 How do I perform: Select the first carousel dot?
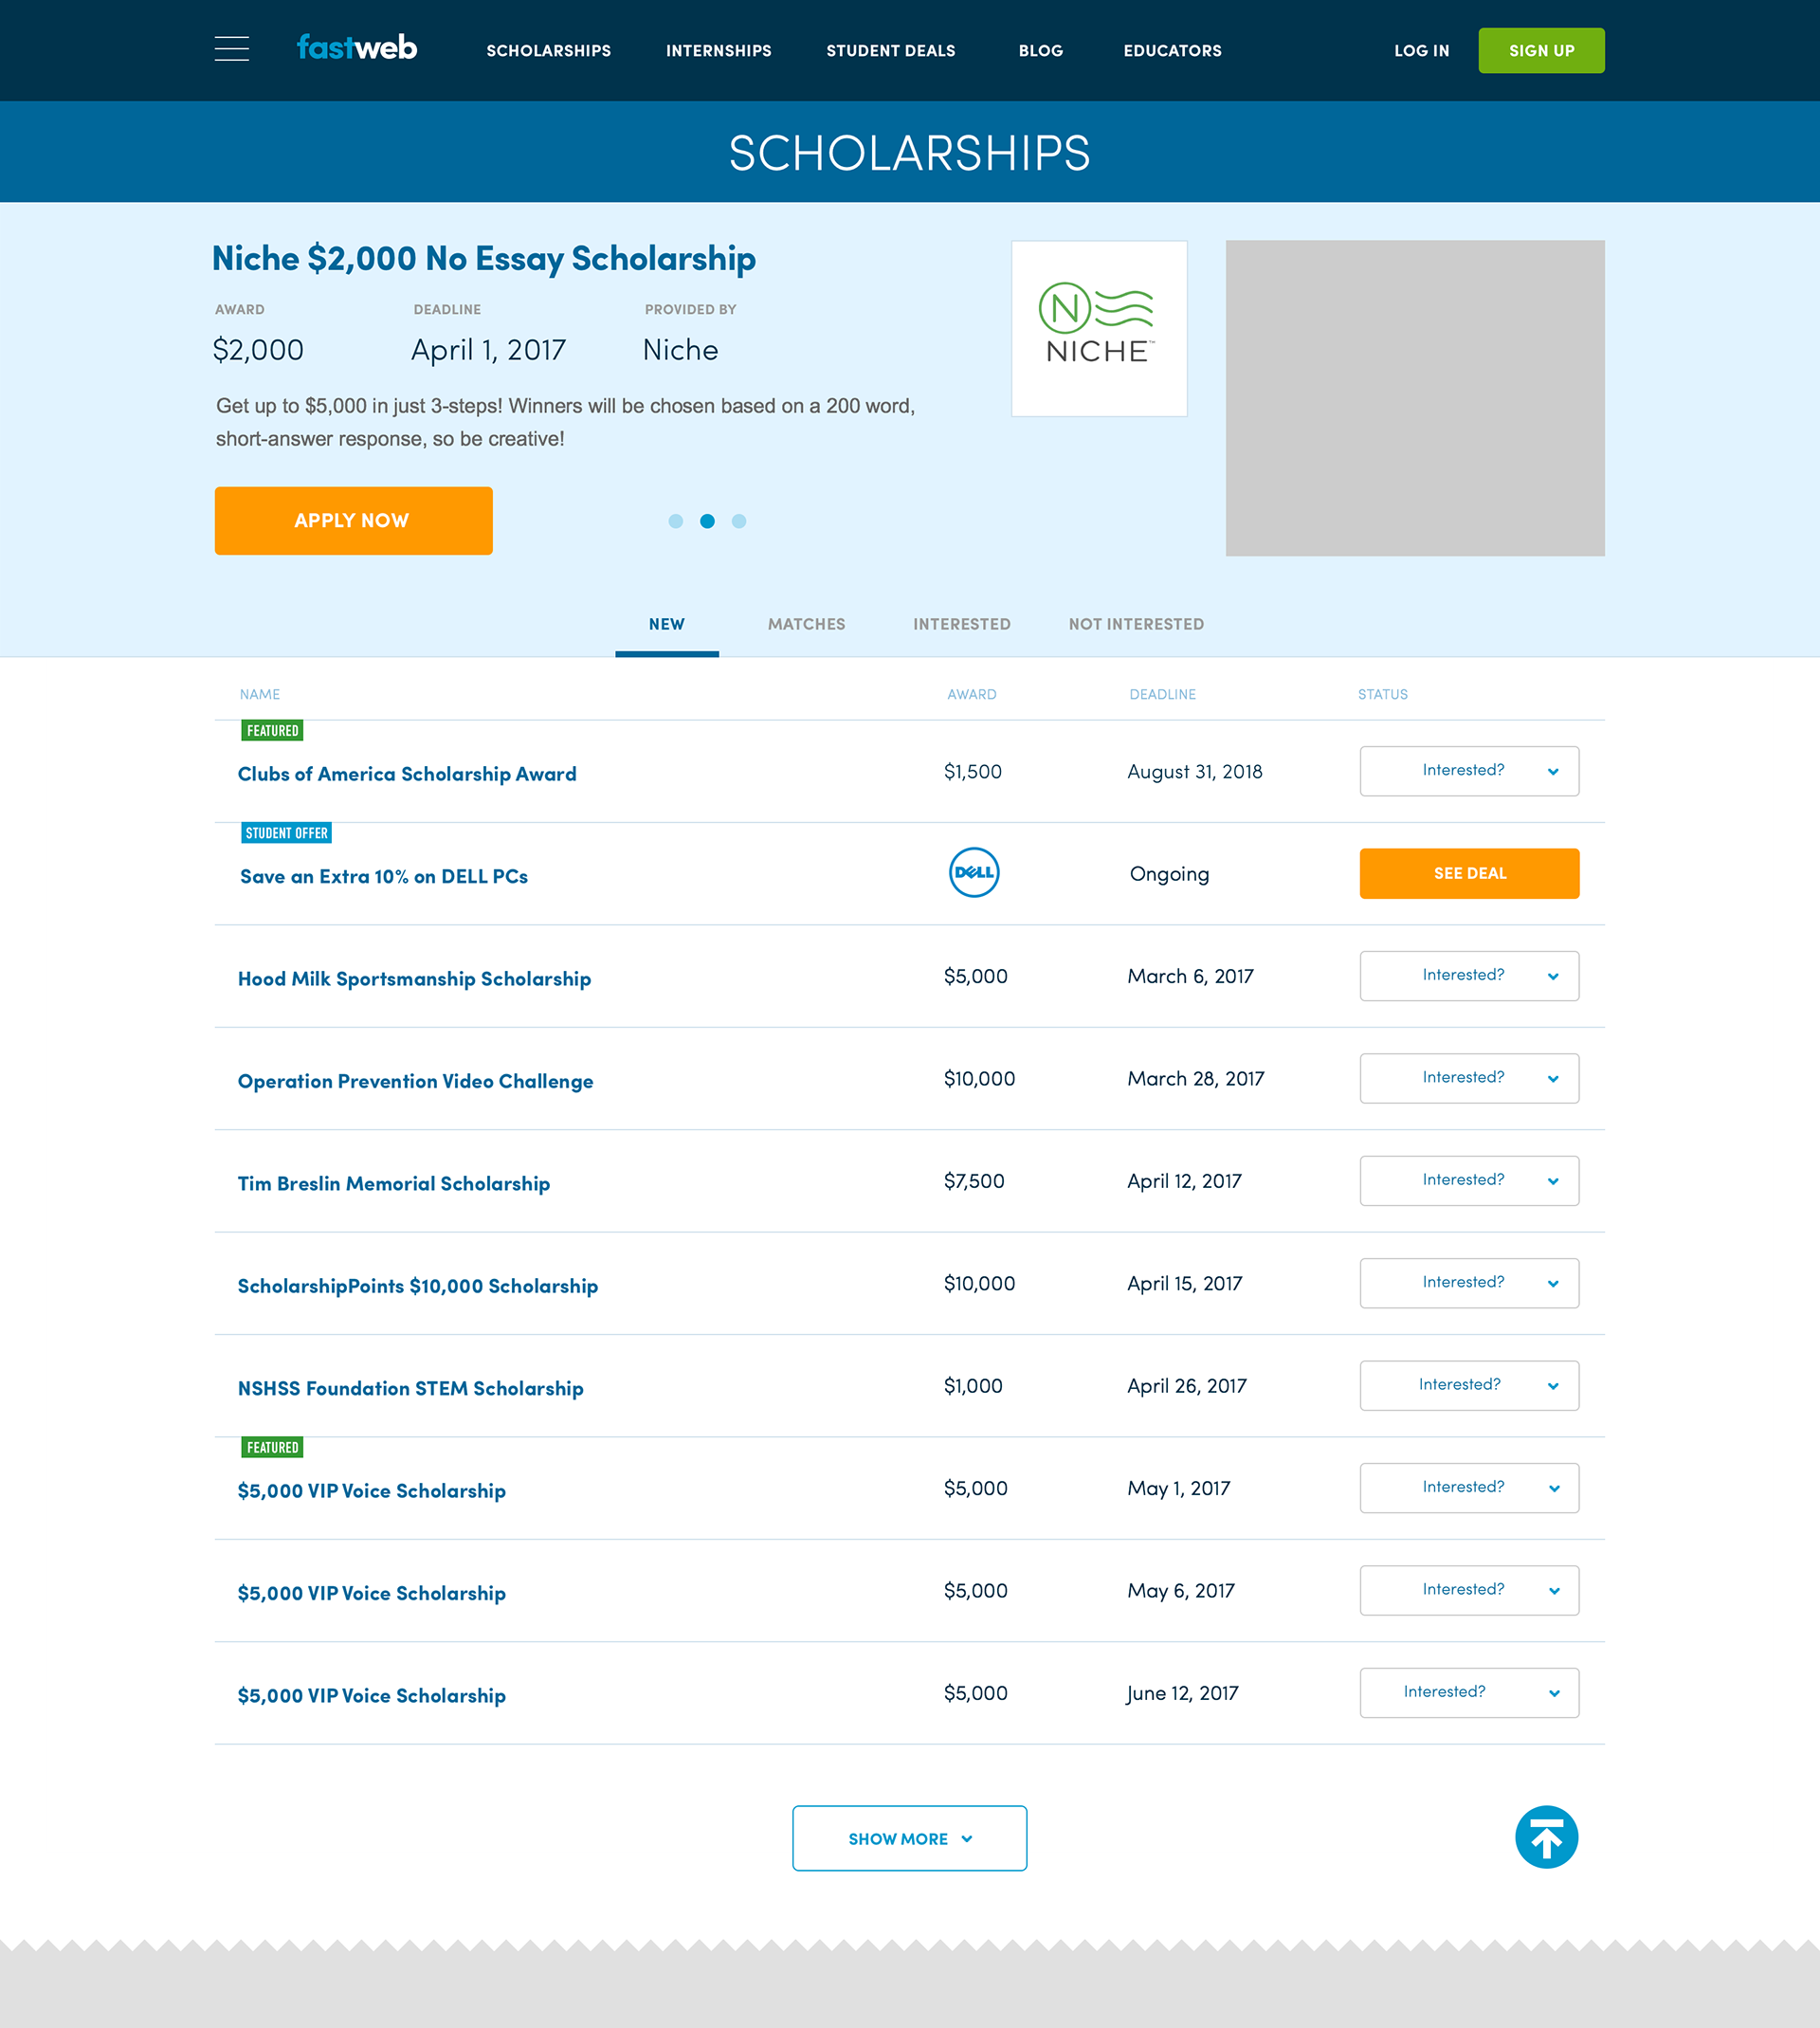676,521
